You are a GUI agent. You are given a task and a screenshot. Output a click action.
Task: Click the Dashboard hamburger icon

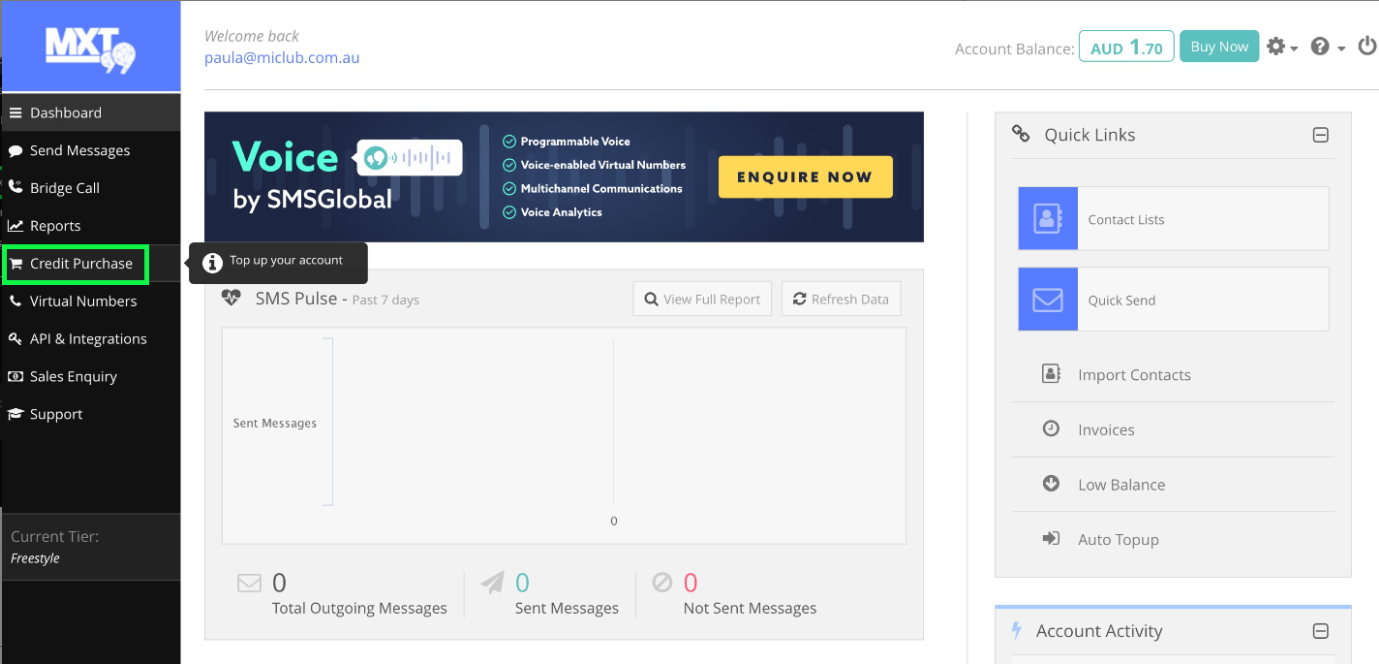click(x=15, y=113)
